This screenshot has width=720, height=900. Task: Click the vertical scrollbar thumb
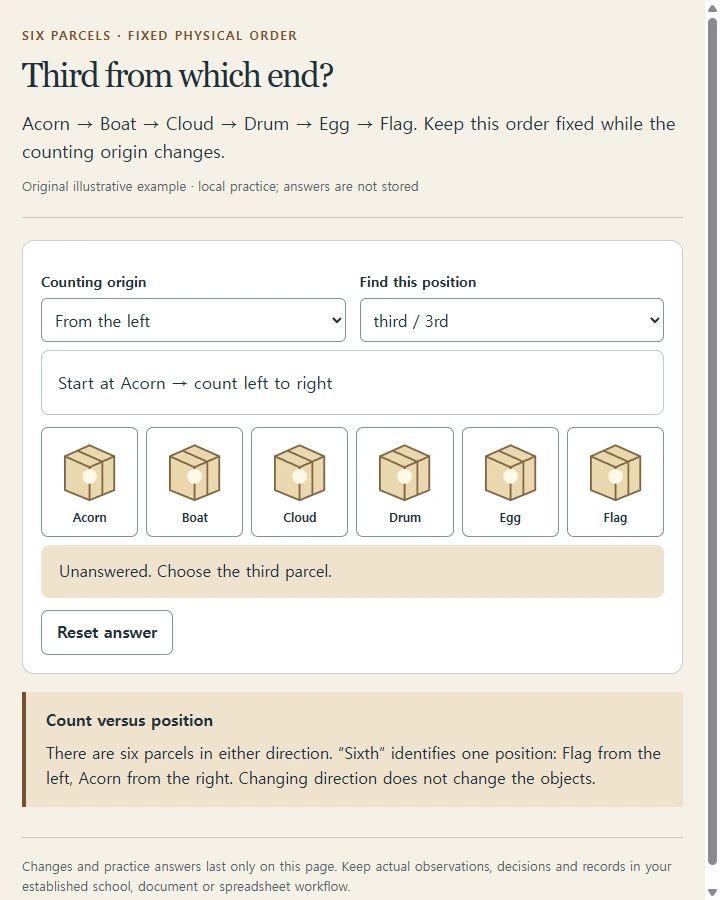pos(712,441)
